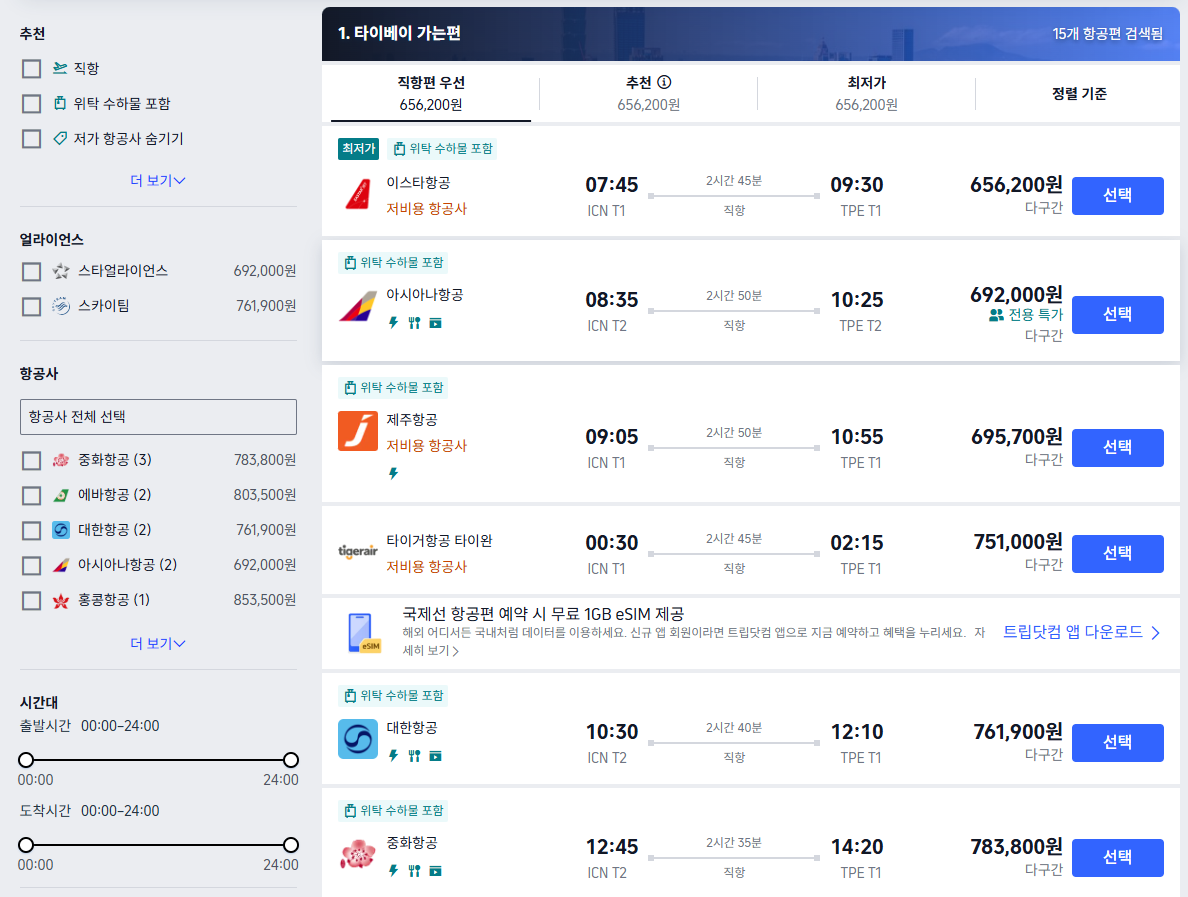Open the 트립닷컴 앱 다운로드 link

tap(1081, 632)
